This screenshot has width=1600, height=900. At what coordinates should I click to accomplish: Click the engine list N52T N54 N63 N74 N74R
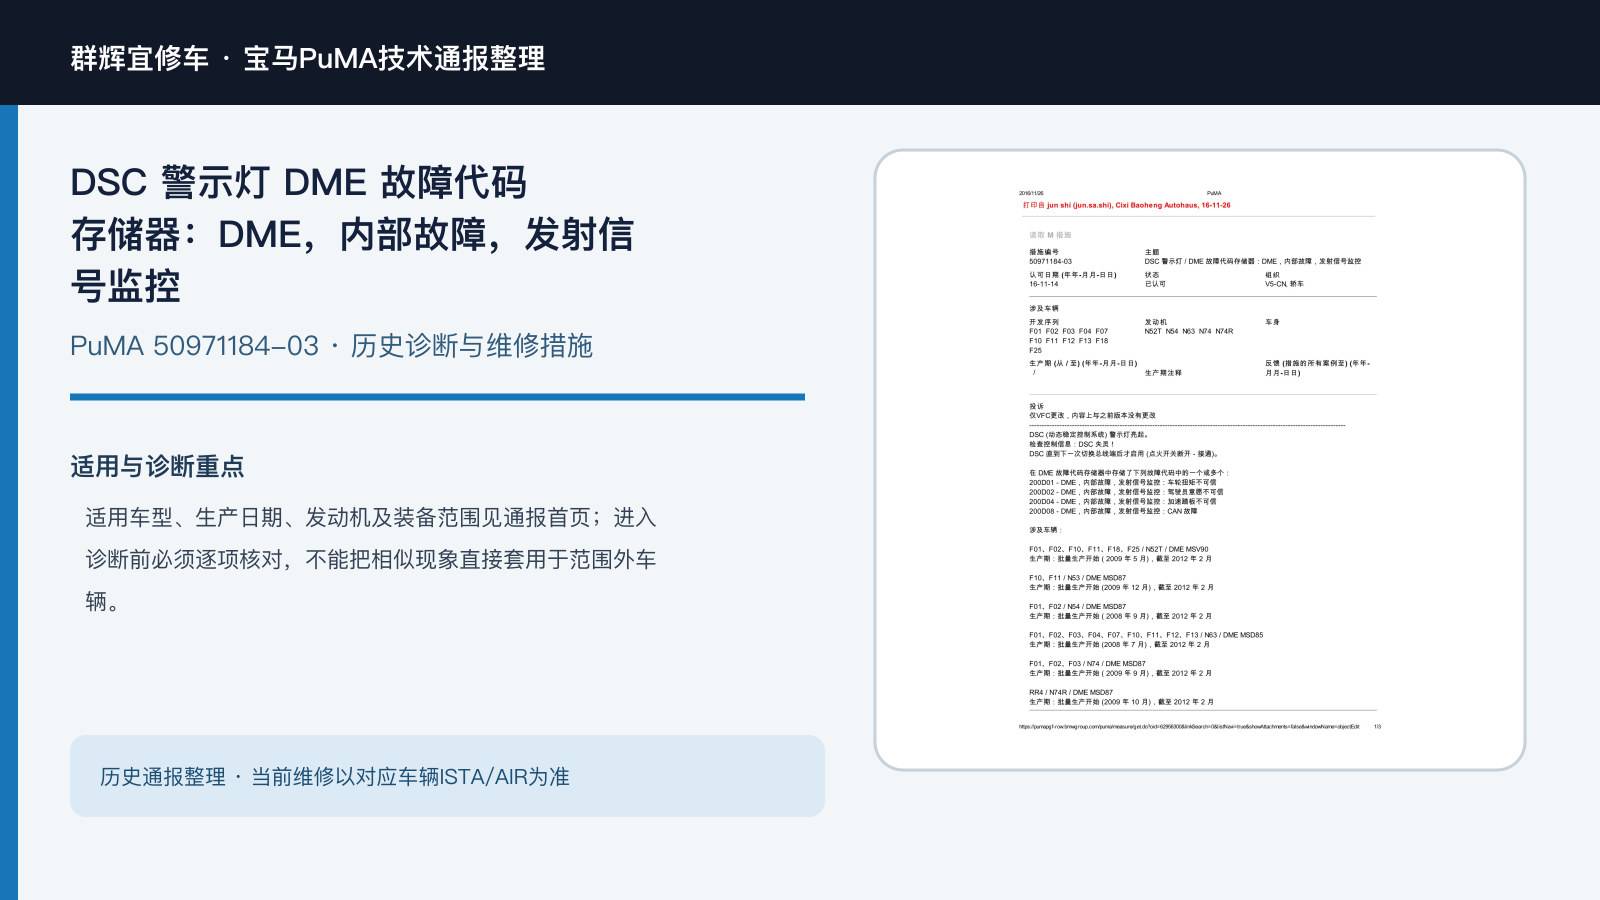(x=1189, y=331)
